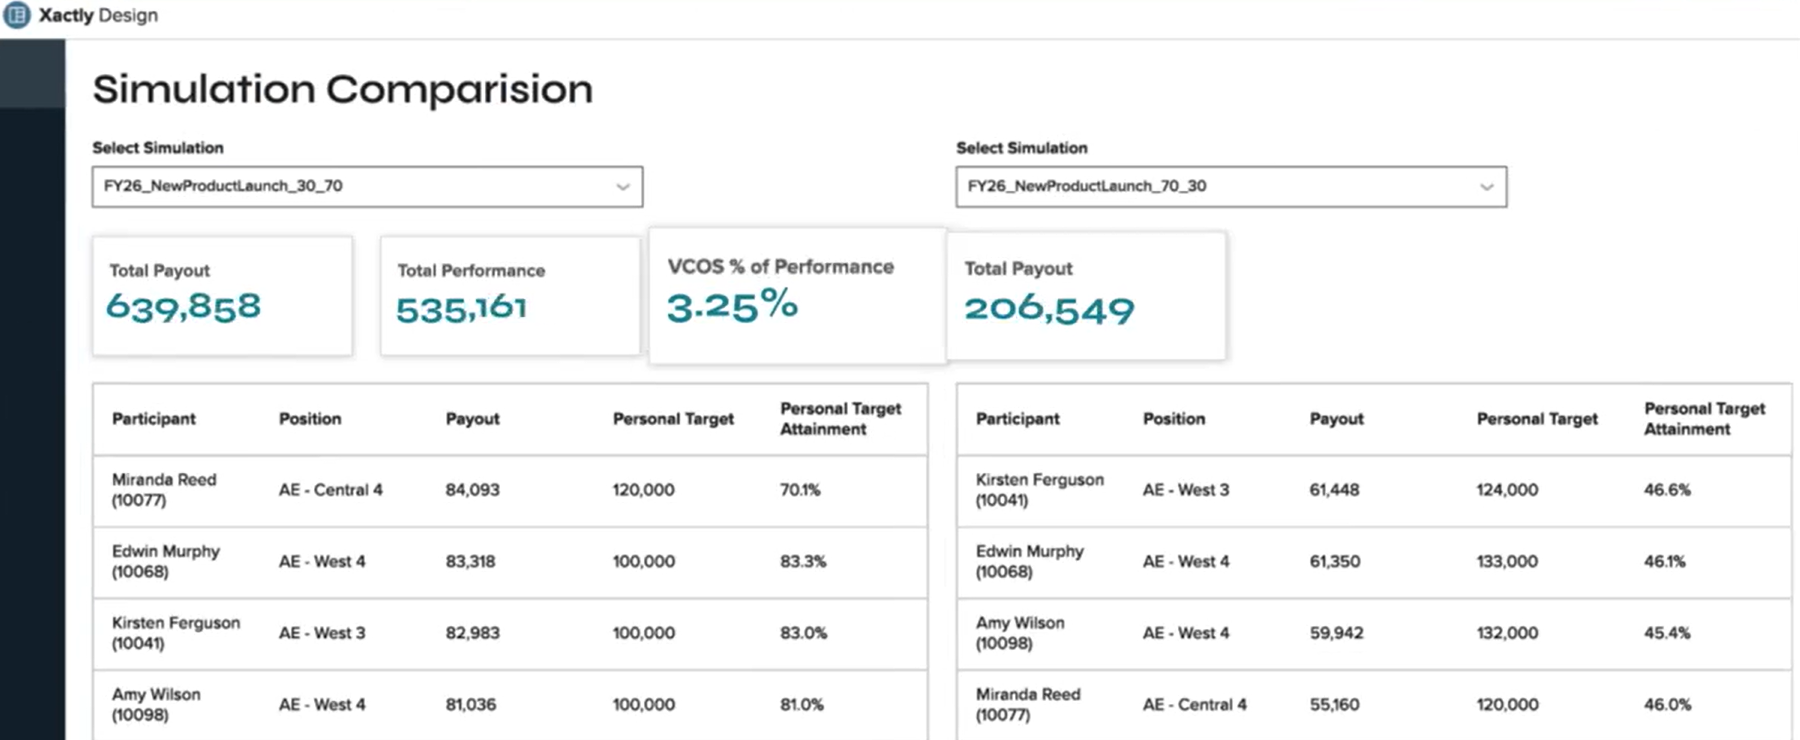Click payout value 82,983
Image resolution: width=1800 pixels, height=740 pixels.
click(x=472, y=633)
